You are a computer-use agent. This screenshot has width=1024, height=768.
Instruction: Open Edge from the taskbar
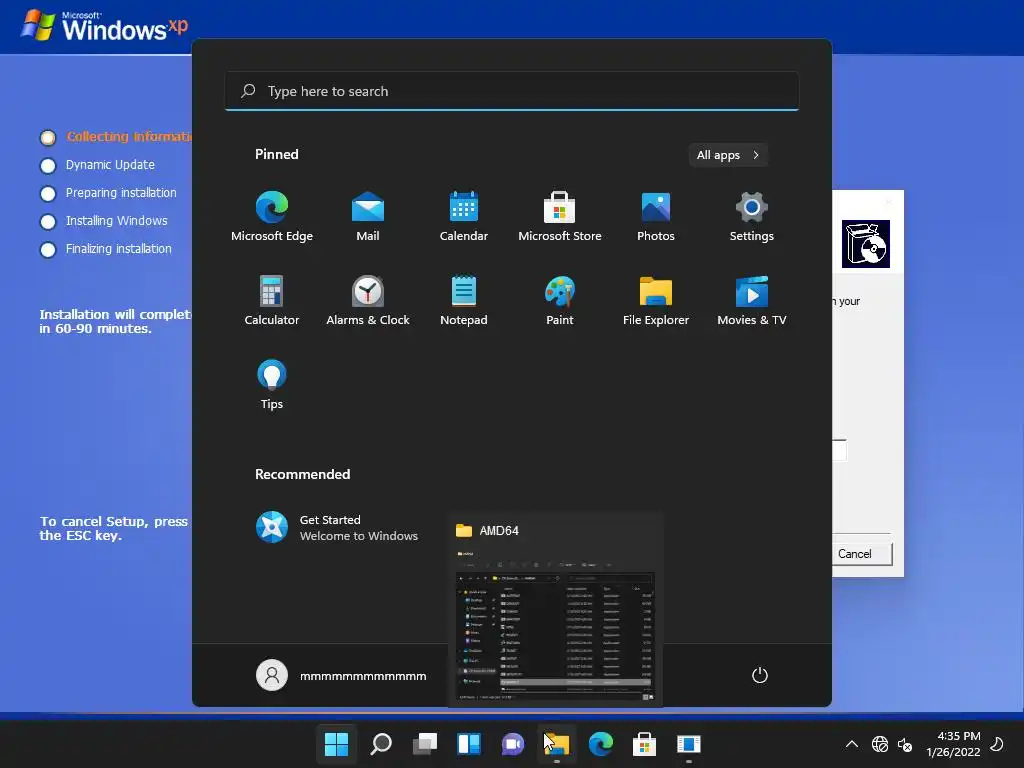click(x=601, y=744)
